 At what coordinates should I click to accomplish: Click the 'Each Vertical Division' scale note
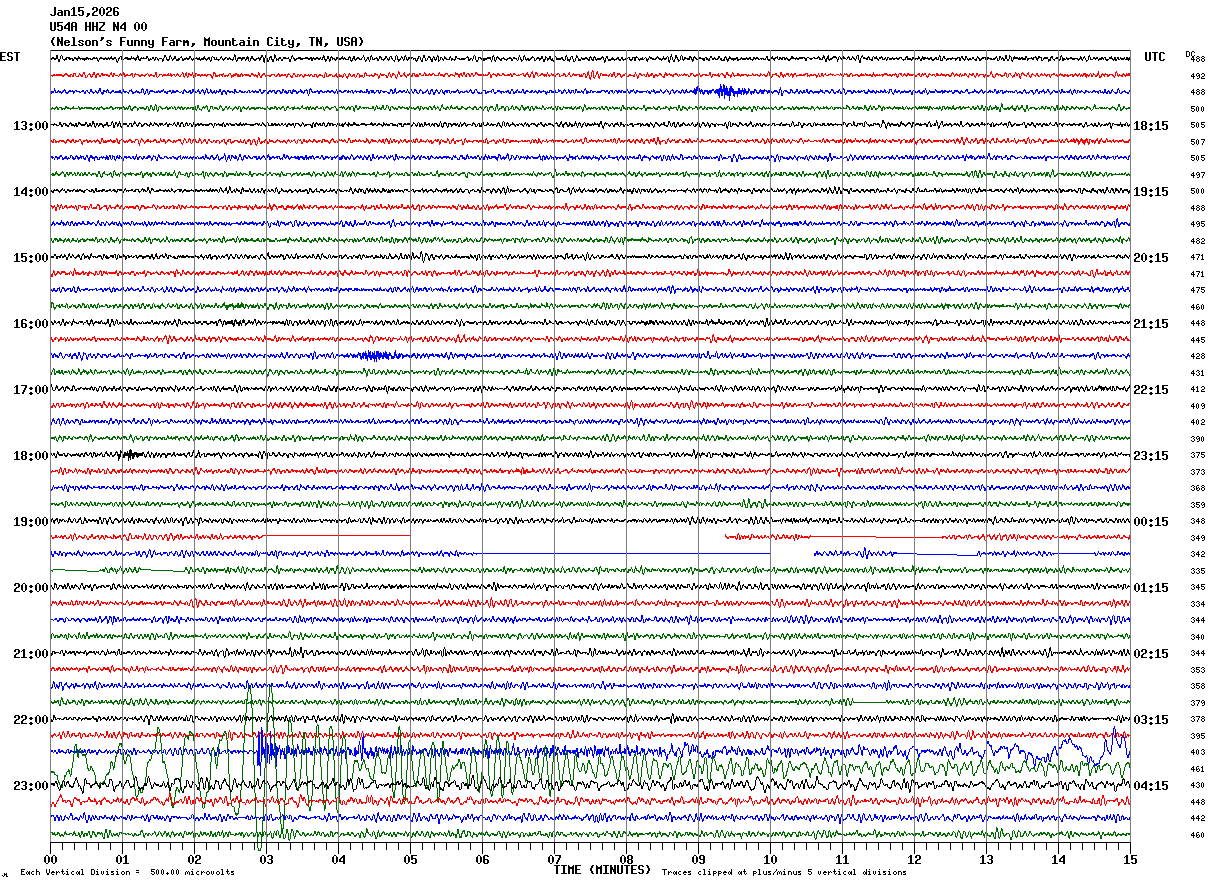(127, 873)
